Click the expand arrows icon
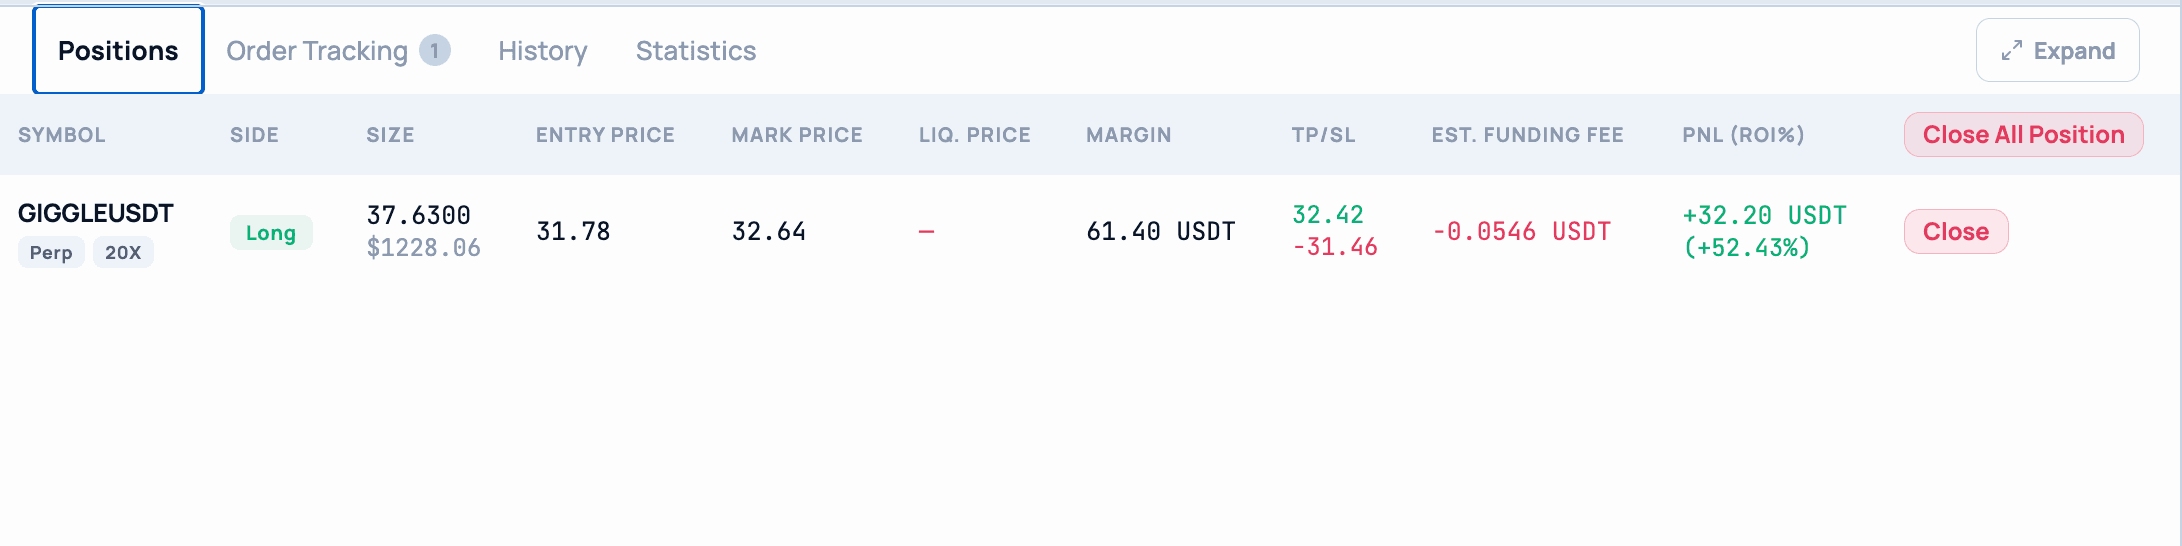 point(2011,51)
